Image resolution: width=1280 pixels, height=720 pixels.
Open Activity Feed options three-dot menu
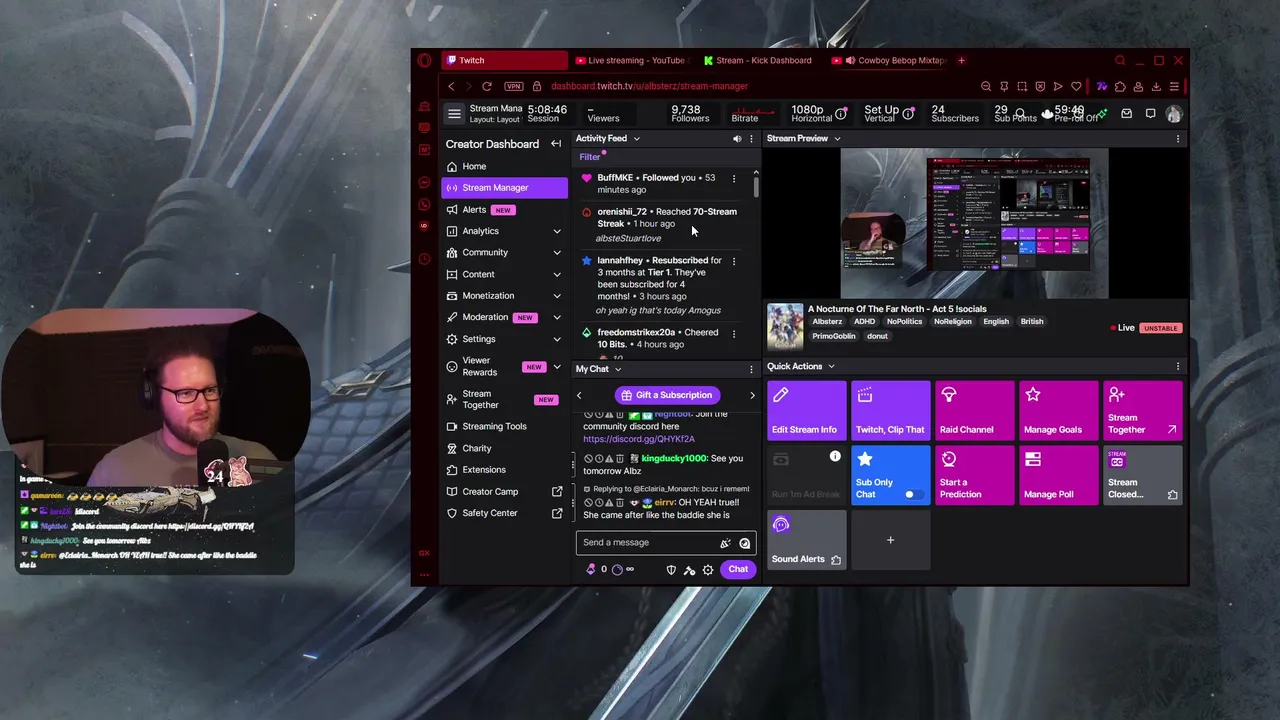[x=751, y=139]
